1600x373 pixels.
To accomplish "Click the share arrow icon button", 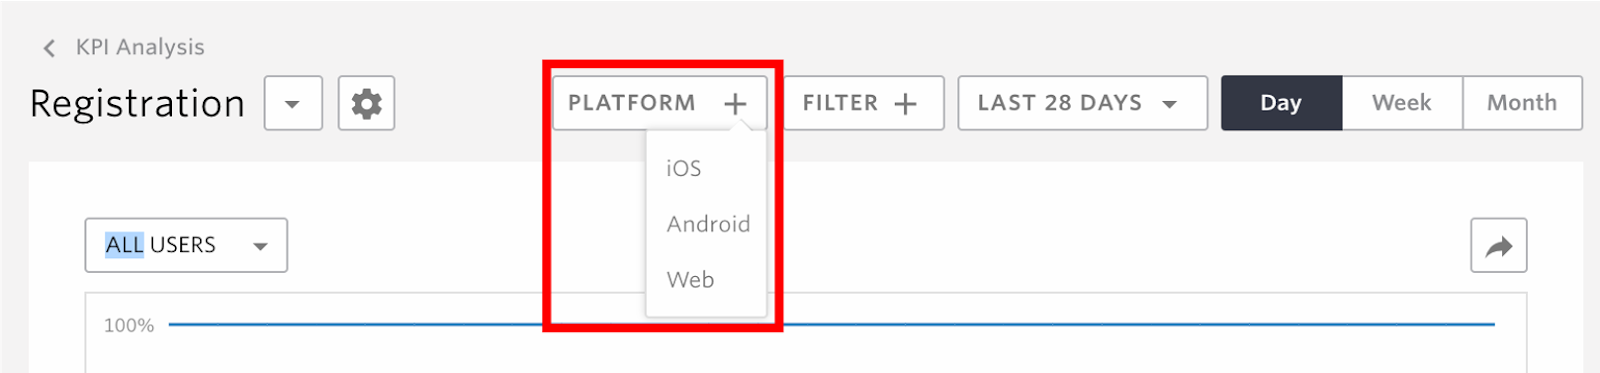I will click(x=1498, y=246).
